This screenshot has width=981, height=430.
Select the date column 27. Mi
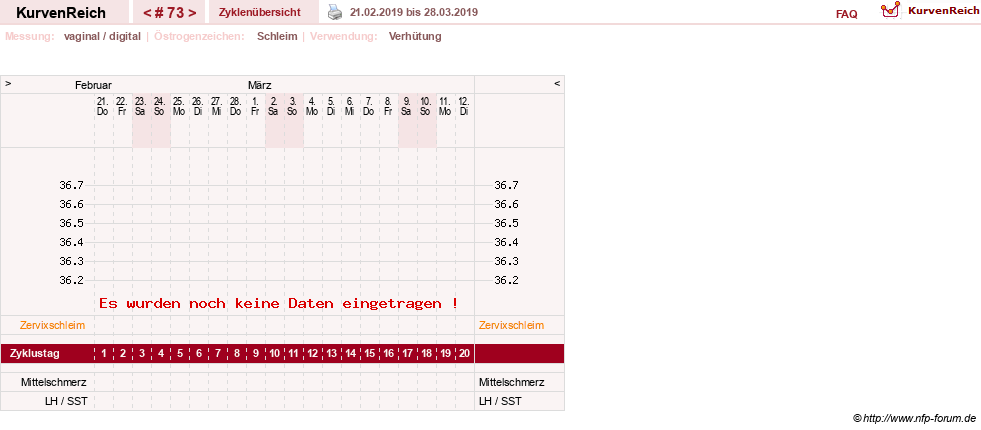pyautogui.click(x=216, y=106)
